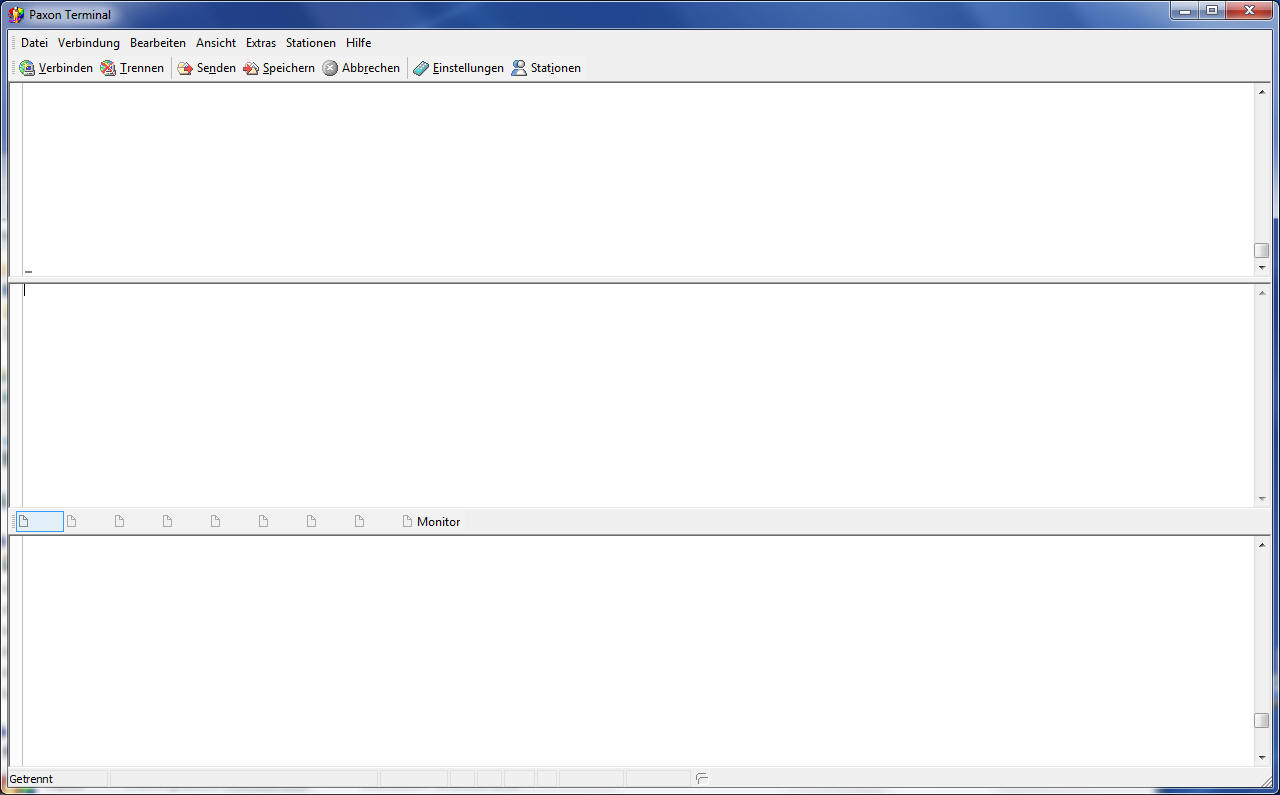This screenshot has width=1280, height=795.
Task: Click top pane scrollbar down arrow
Action: [x=1262, y=267]
